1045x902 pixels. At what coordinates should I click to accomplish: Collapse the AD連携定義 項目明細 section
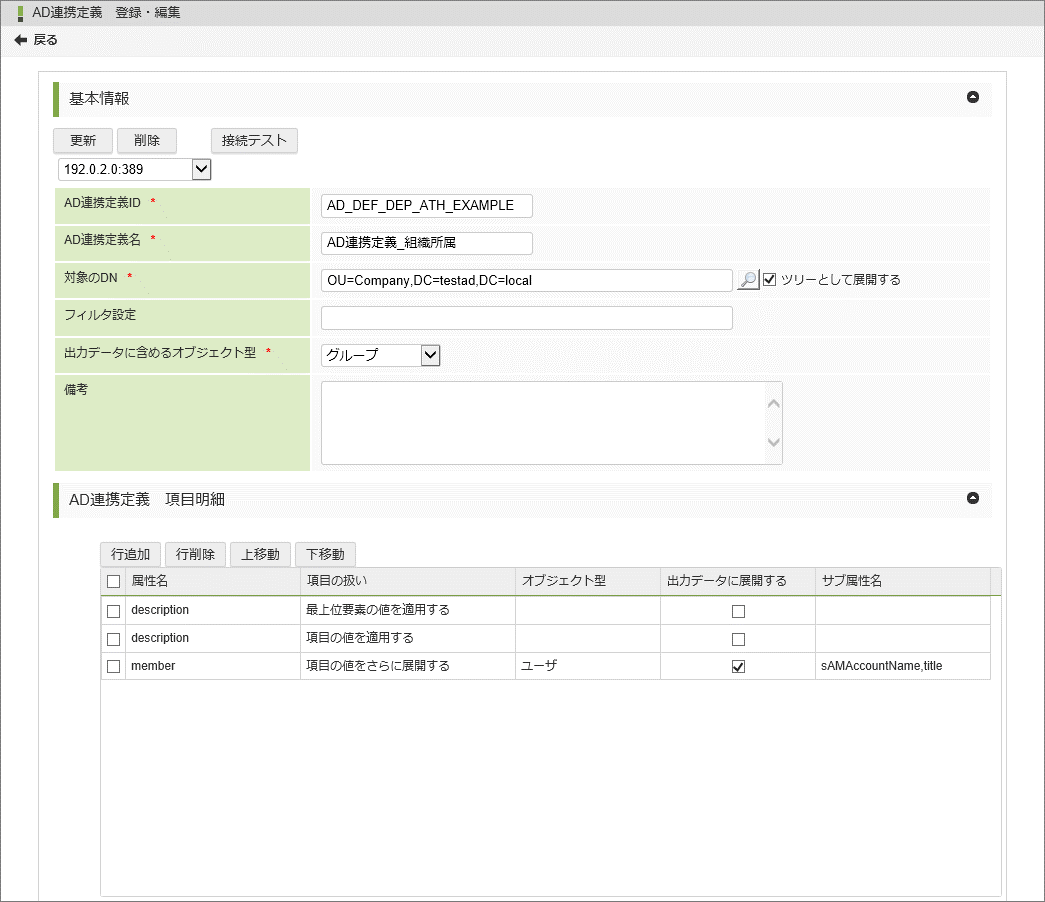[x=972, y=498]
